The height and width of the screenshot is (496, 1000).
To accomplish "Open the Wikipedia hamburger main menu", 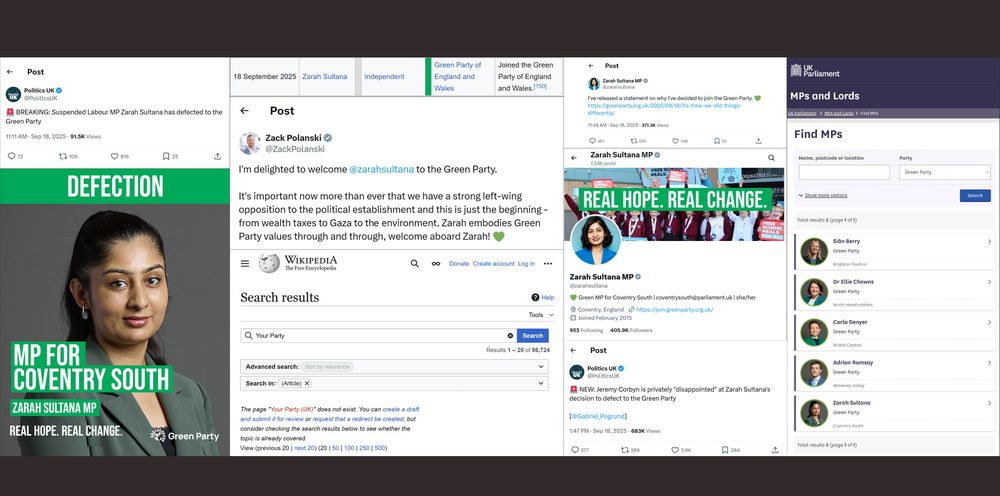I will pyautogui.click(x=245, y=263).
